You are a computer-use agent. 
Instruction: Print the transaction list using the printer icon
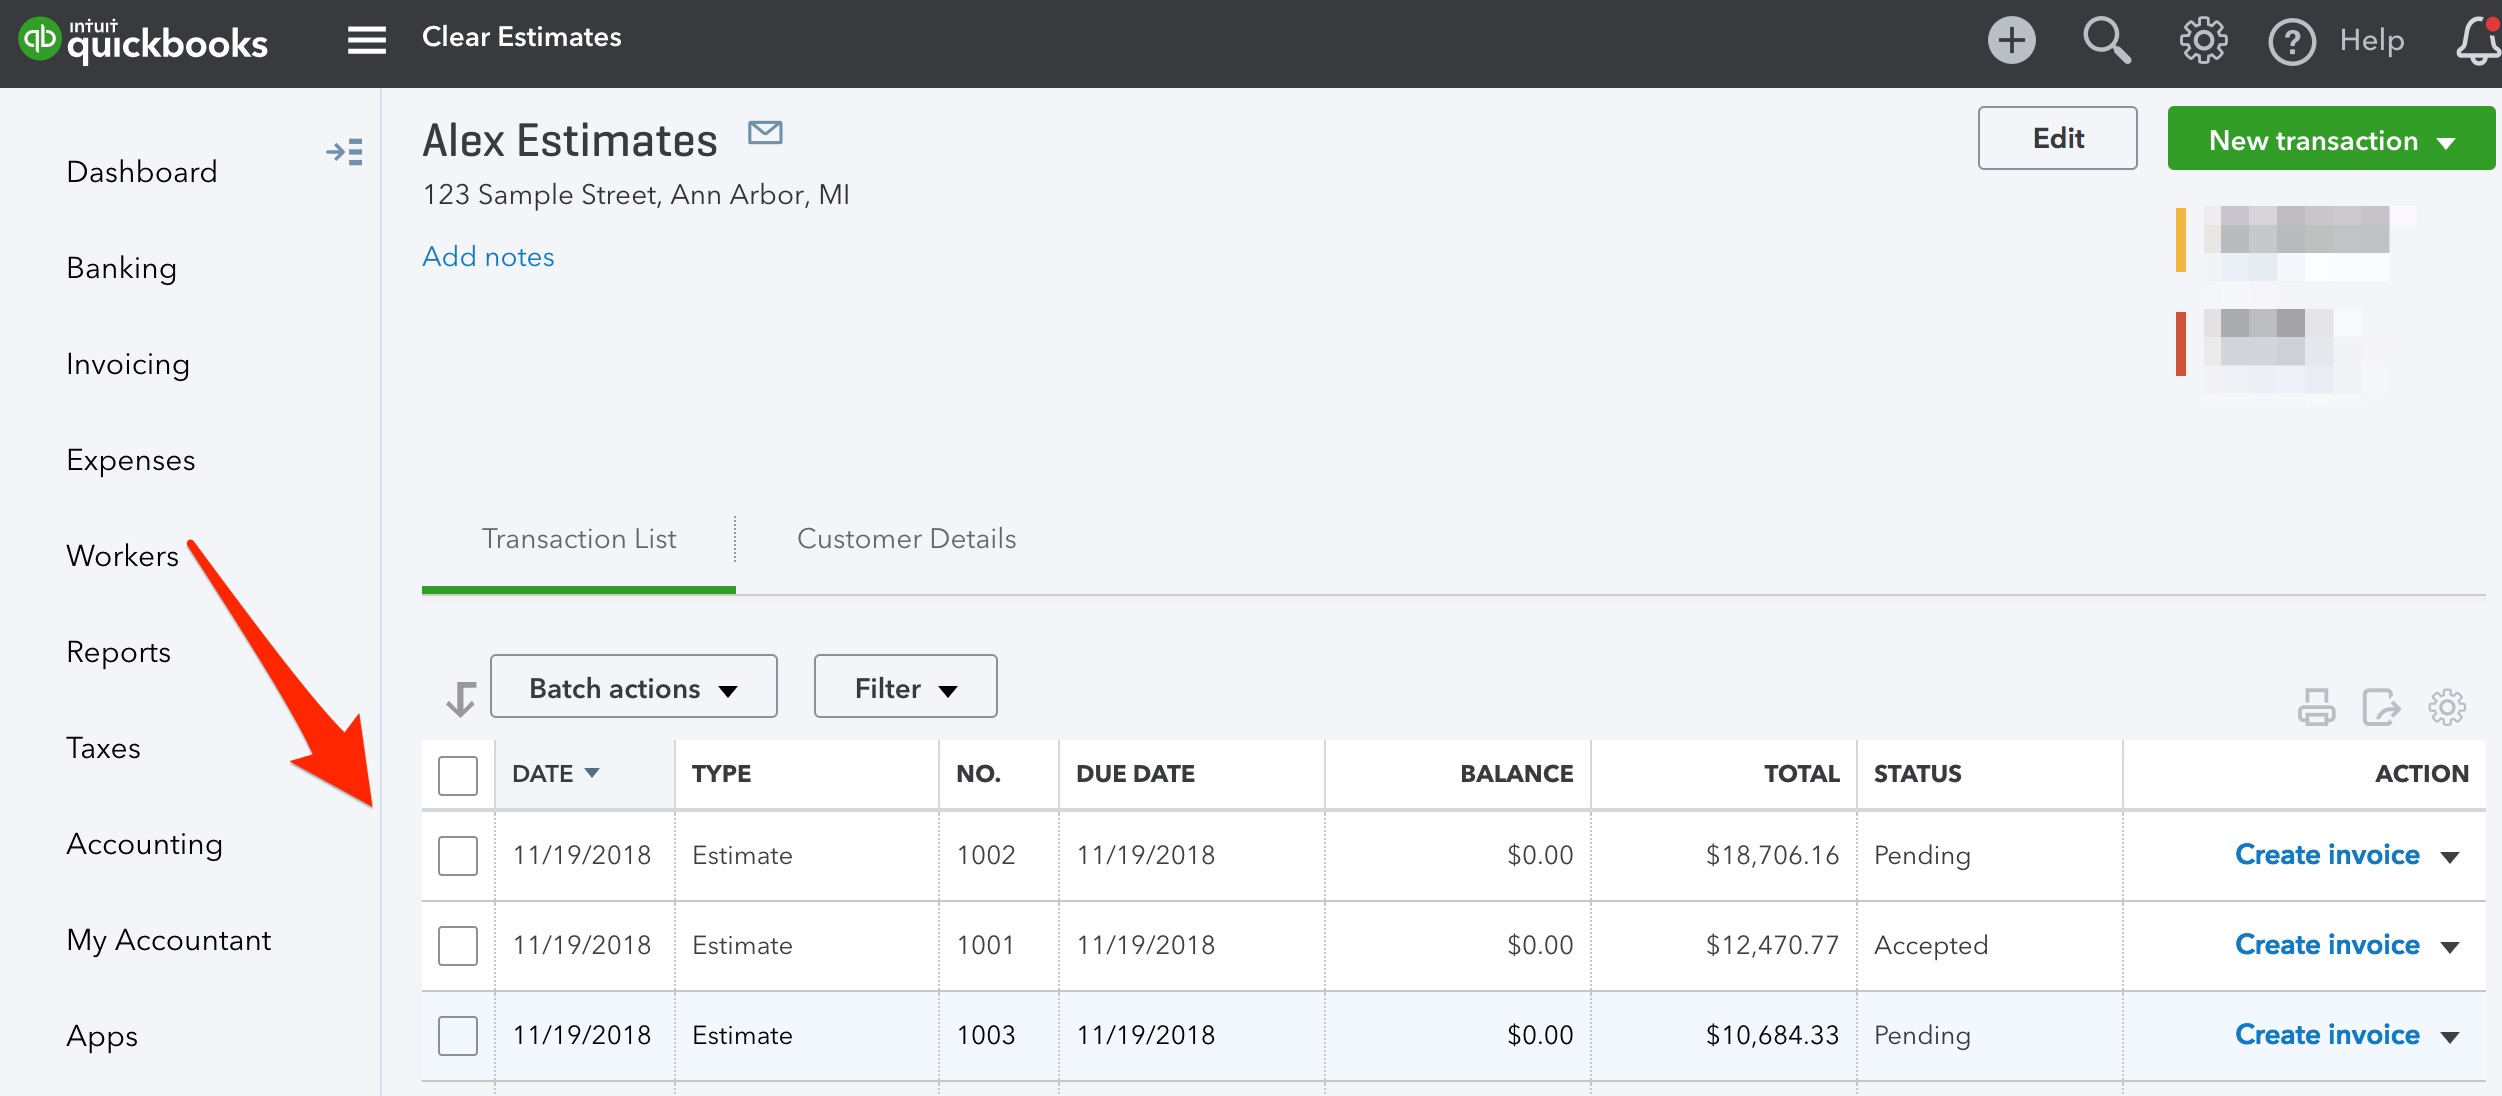point(2316,707)
